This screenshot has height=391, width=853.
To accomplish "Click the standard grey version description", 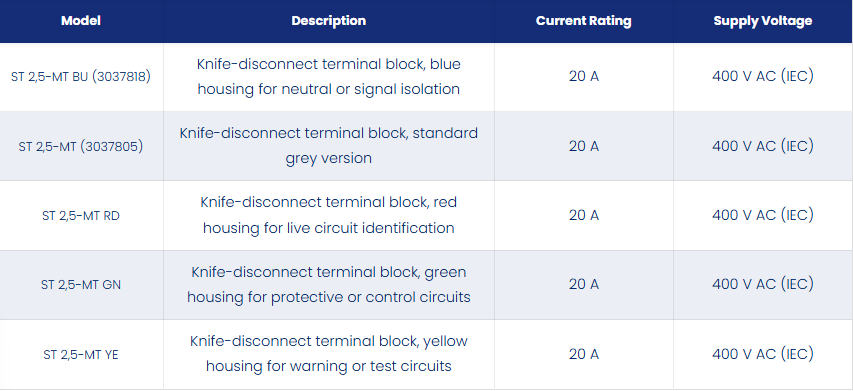I will pos(329,146).
